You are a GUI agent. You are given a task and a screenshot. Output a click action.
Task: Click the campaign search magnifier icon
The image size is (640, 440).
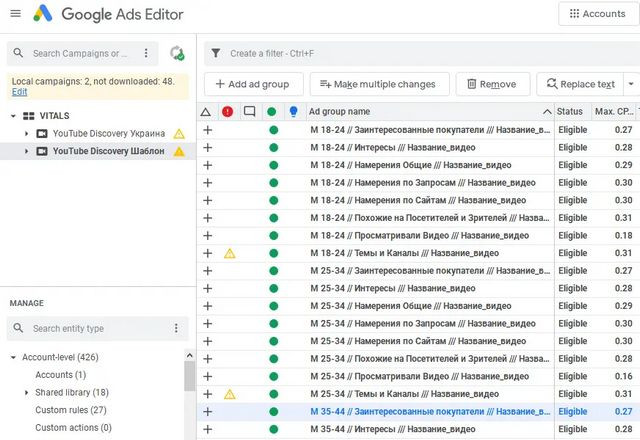tap(18, 53)
